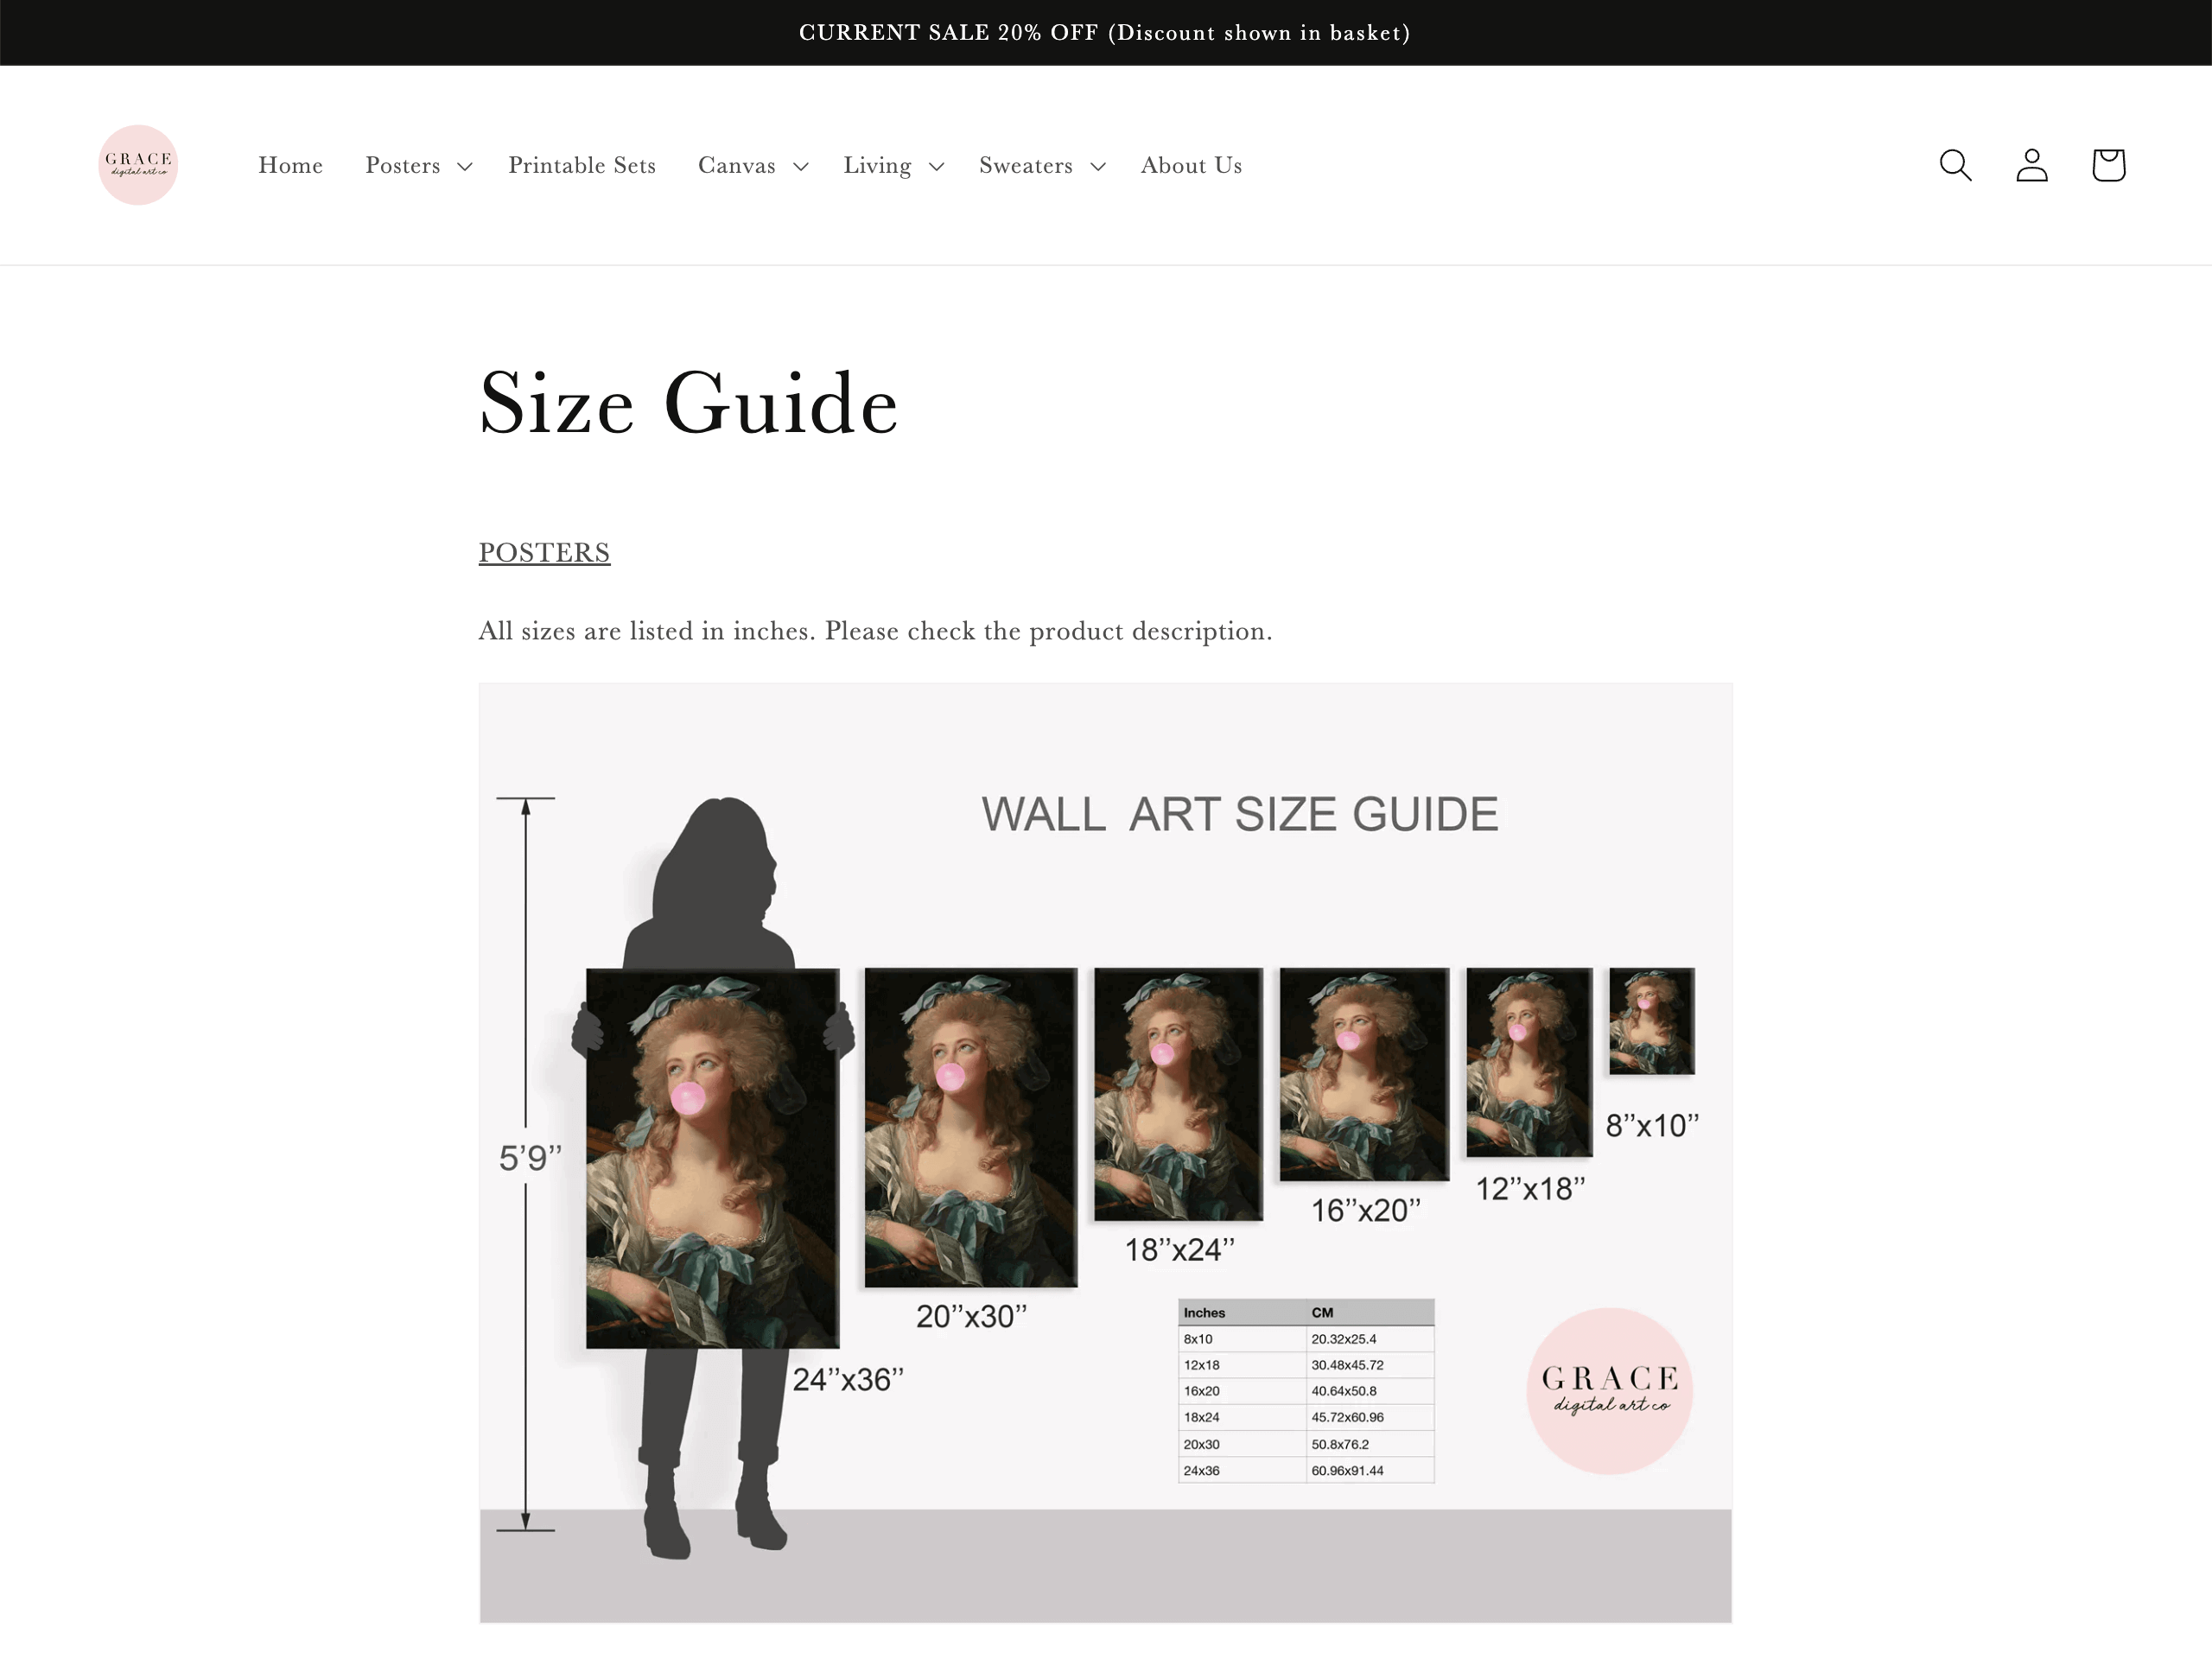Expand the Living menu chevron
This screenshot has width=2212, height=1659.
pyautogui.click(x=936, y=166)
